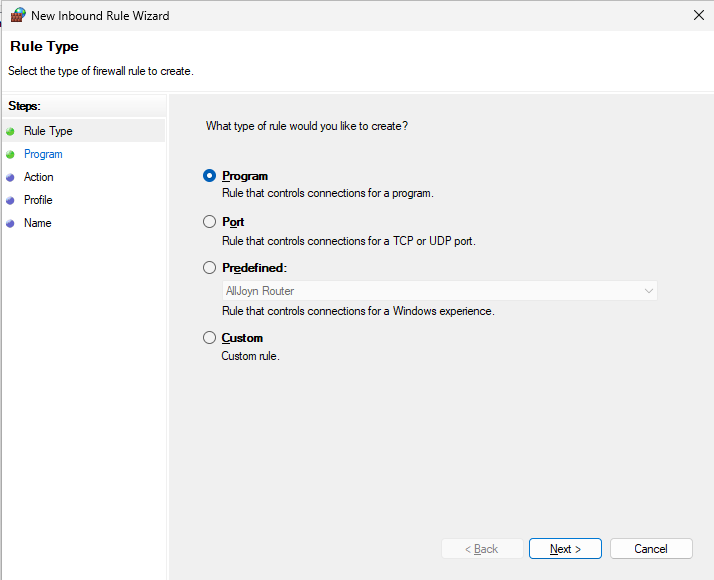Click 'Rule that controls connections for a program.' text
The width and height of the screenshot is (714, 580).
point(328,193)
